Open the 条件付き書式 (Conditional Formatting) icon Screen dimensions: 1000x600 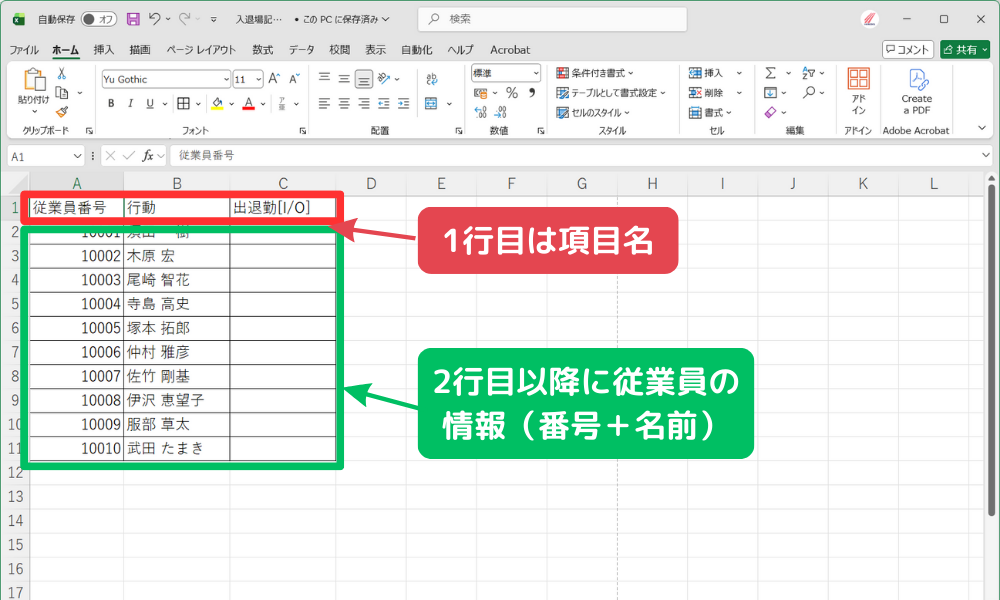[x=562, y=73]
